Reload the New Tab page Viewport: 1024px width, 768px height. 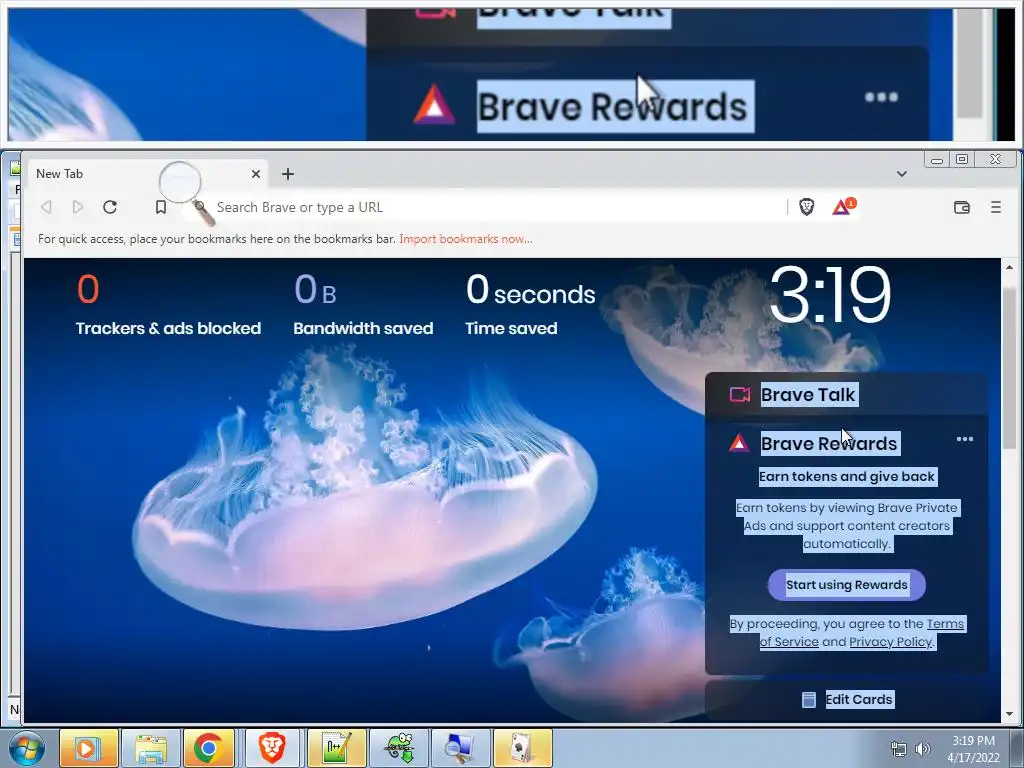click(x=110, y=207)
